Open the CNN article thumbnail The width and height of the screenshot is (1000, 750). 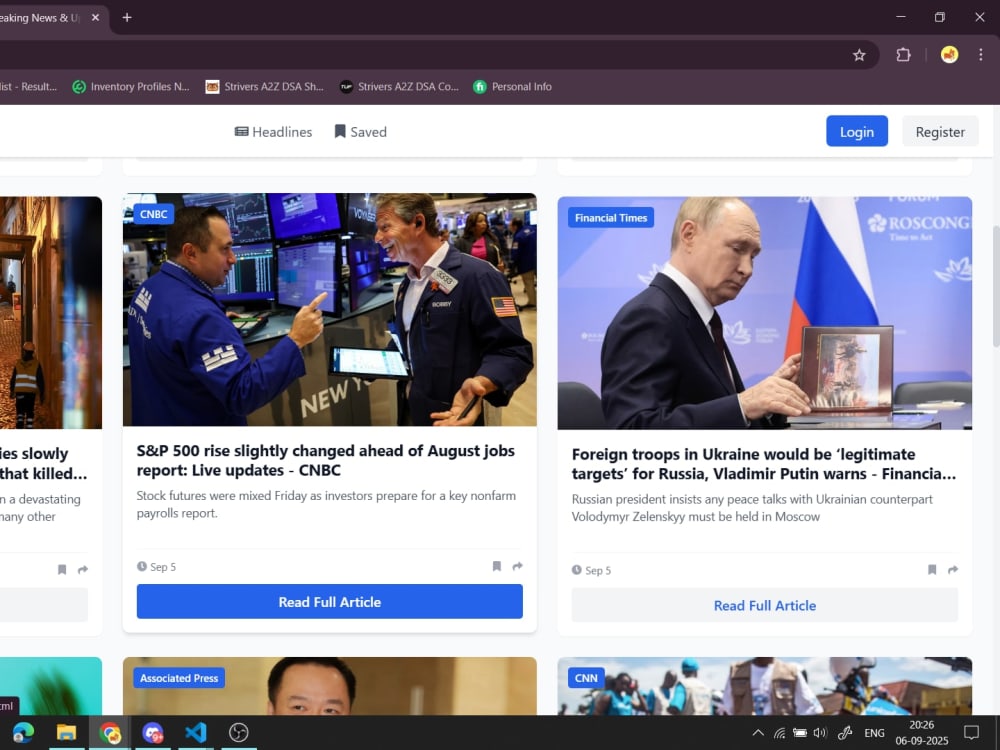click(x=765, y=686)
